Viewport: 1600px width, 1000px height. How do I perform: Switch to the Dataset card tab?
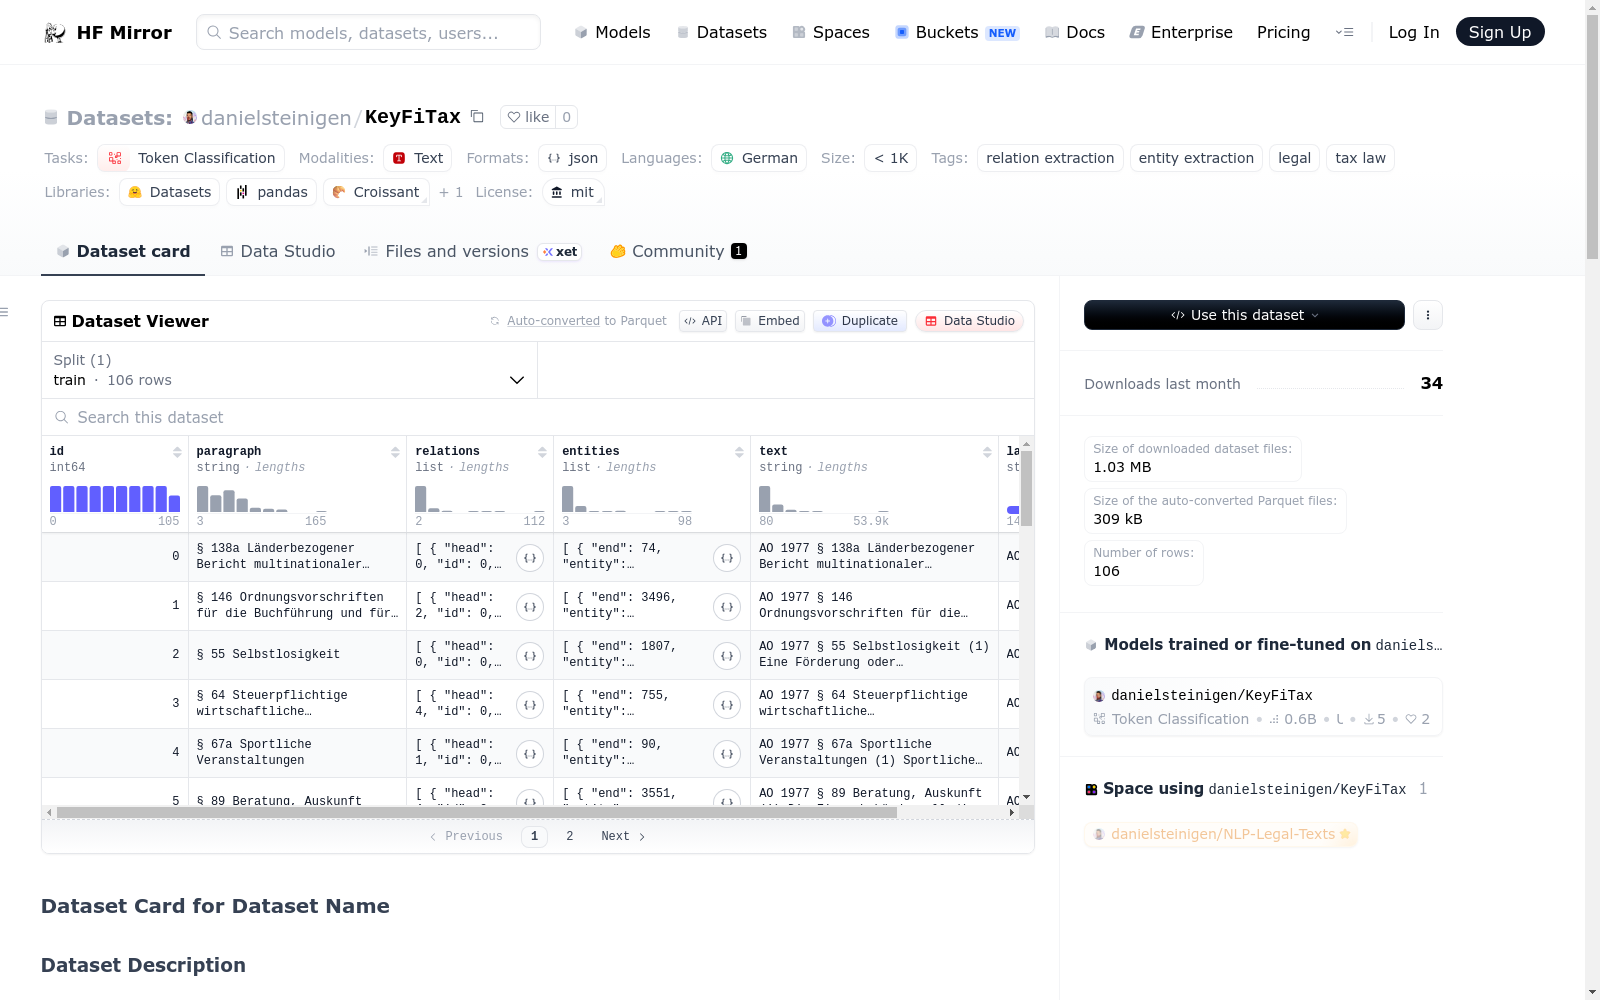123,252
